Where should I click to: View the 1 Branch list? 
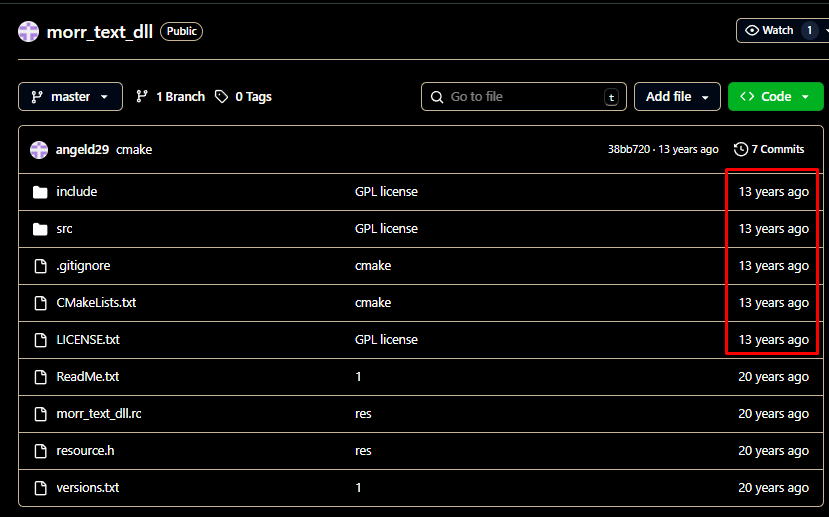click(170, 97)
